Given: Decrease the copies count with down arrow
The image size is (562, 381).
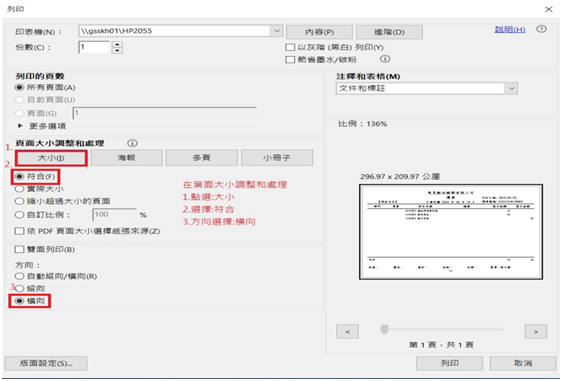Looking at the screenshot, I should [x=117, y=51].
